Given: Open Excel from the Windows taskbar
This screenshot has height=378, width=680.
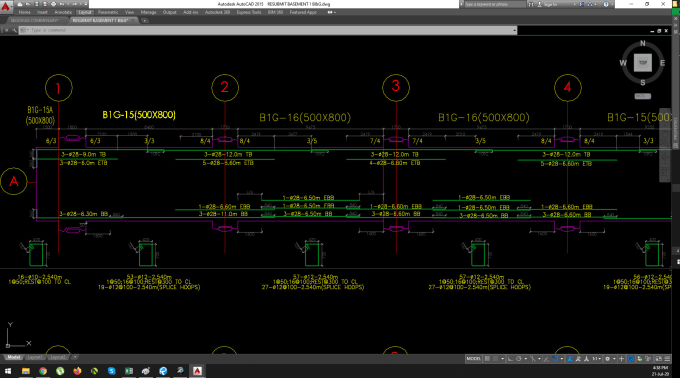Looking at the screenshot, I should (129, 371).
